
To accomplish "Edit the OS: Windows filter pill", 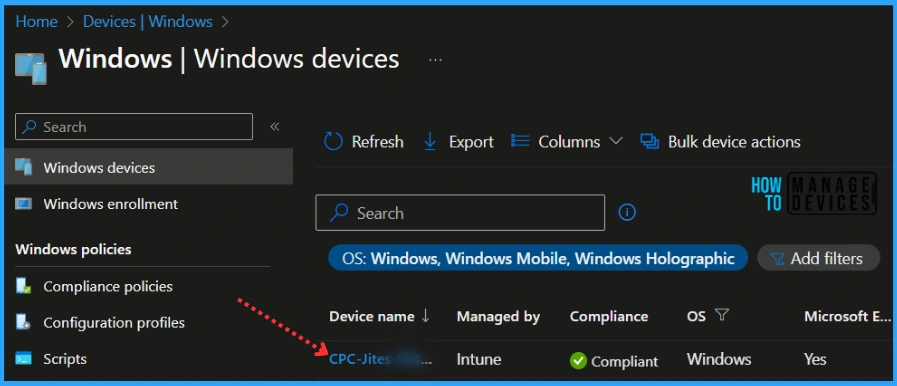I will click(x=538, y=258).
